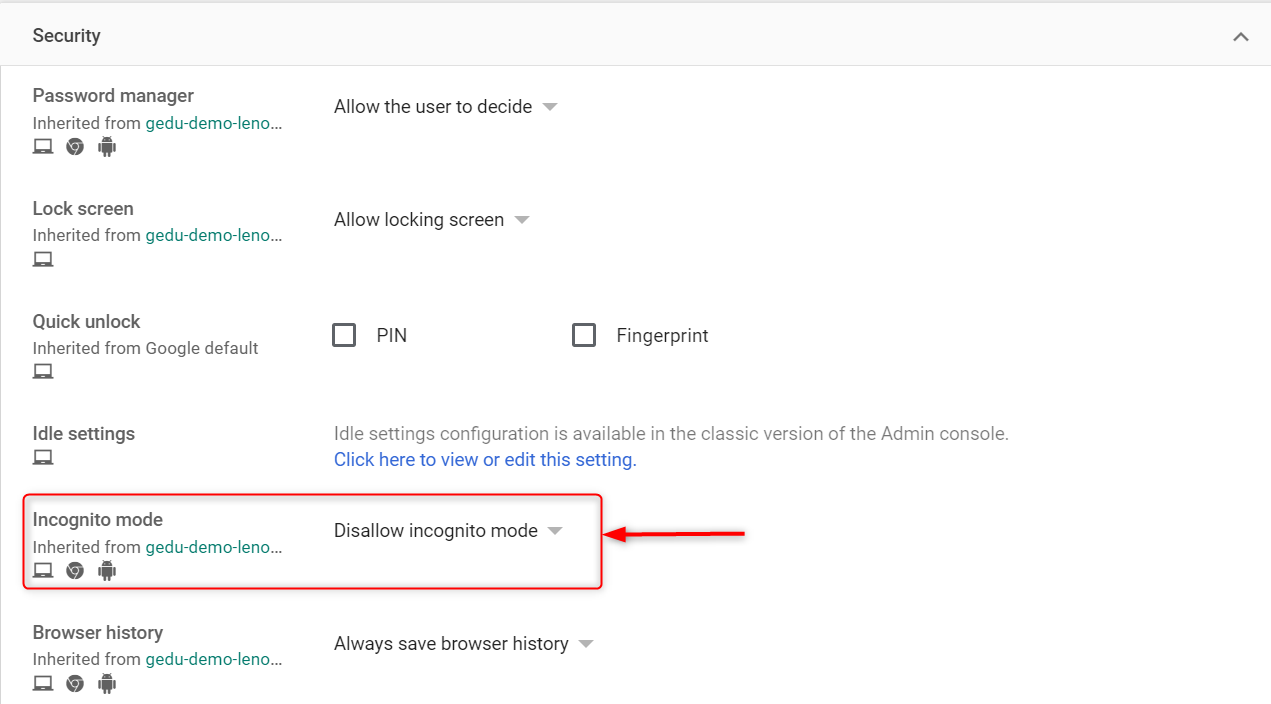Select the Chrome browser icon under Browser history
This screenshot has width=1271, height=704.
74,683
